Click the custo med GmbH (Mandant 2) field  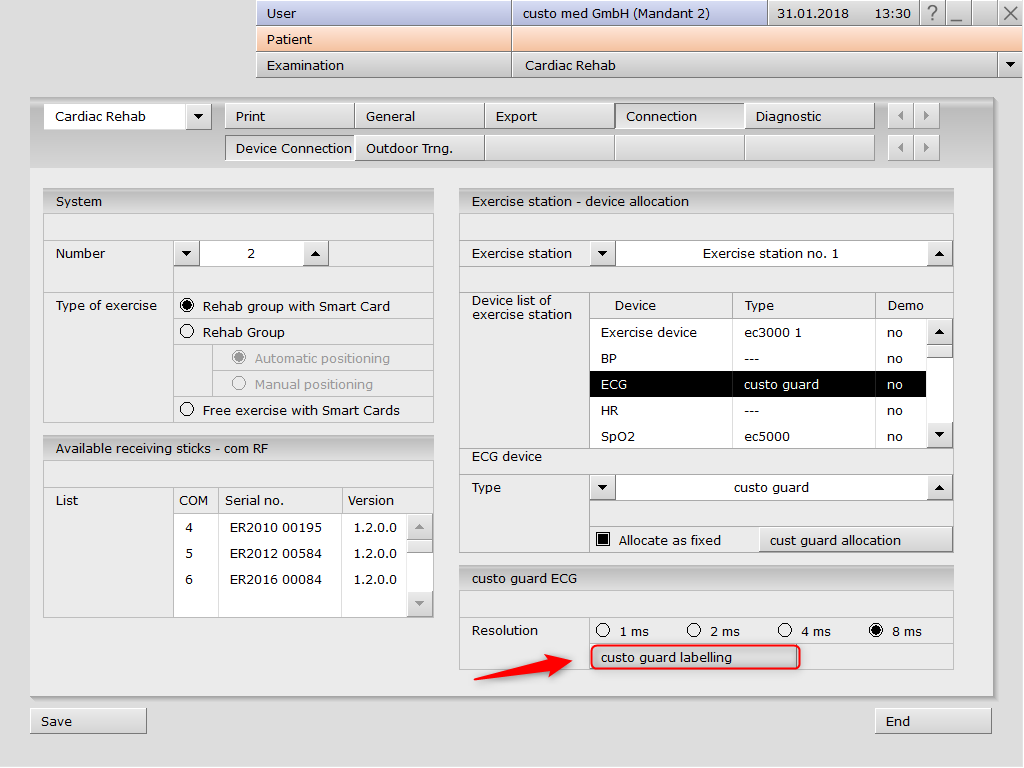(639, 13)
